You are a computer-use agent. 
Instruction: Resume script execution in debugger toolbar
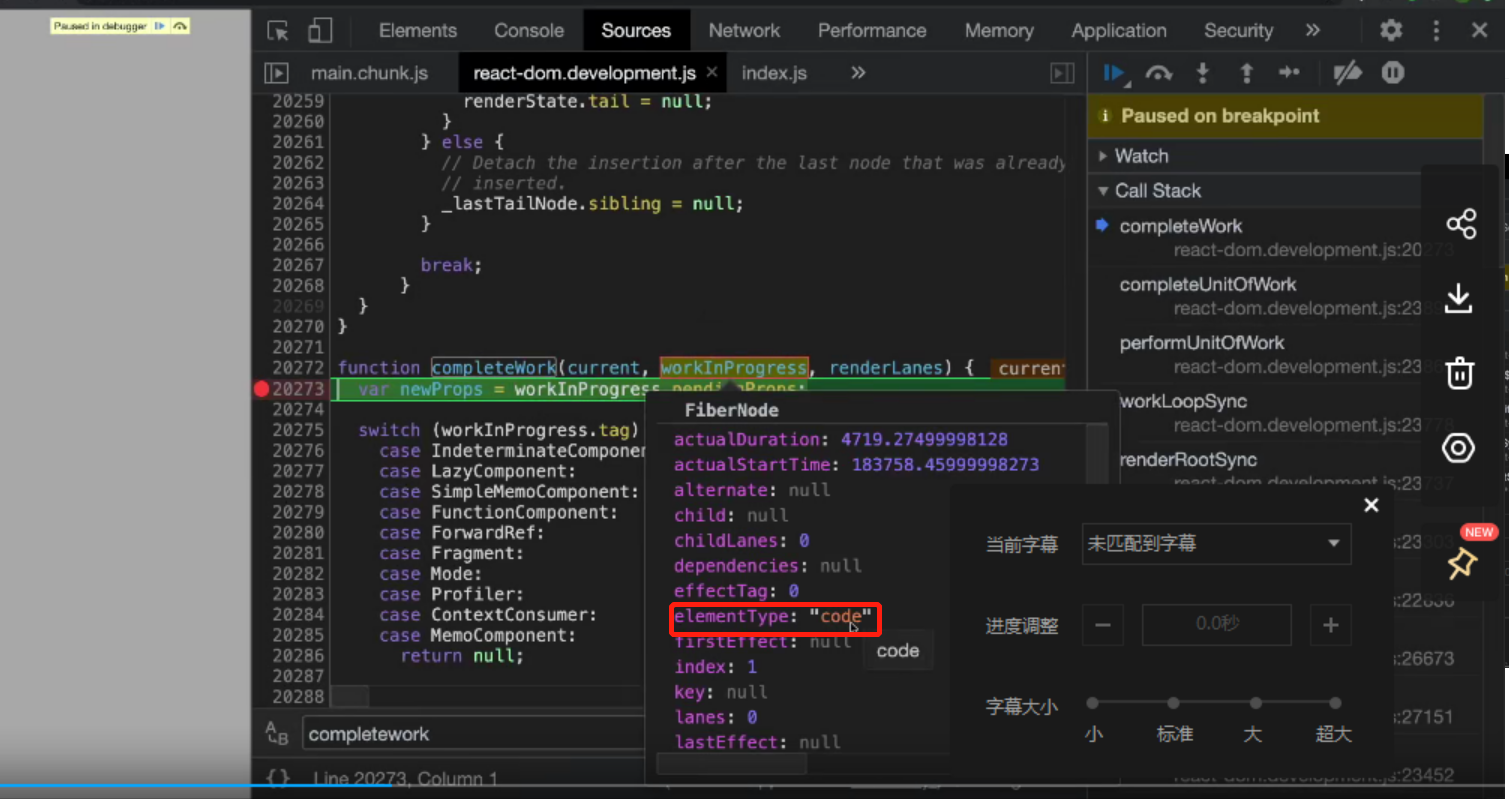pyautogui.click(x=1114, y=73)
